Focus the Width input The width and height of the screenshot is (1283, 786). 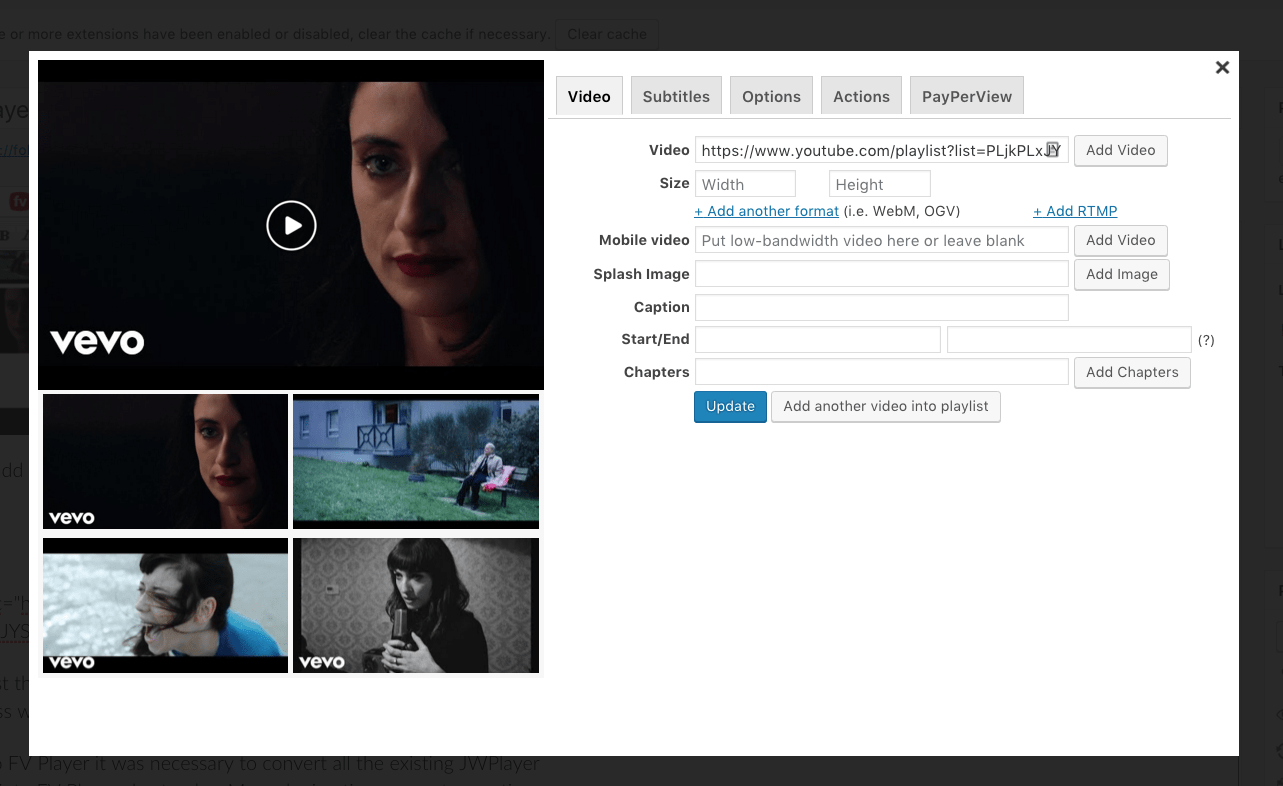pos(745,184)
